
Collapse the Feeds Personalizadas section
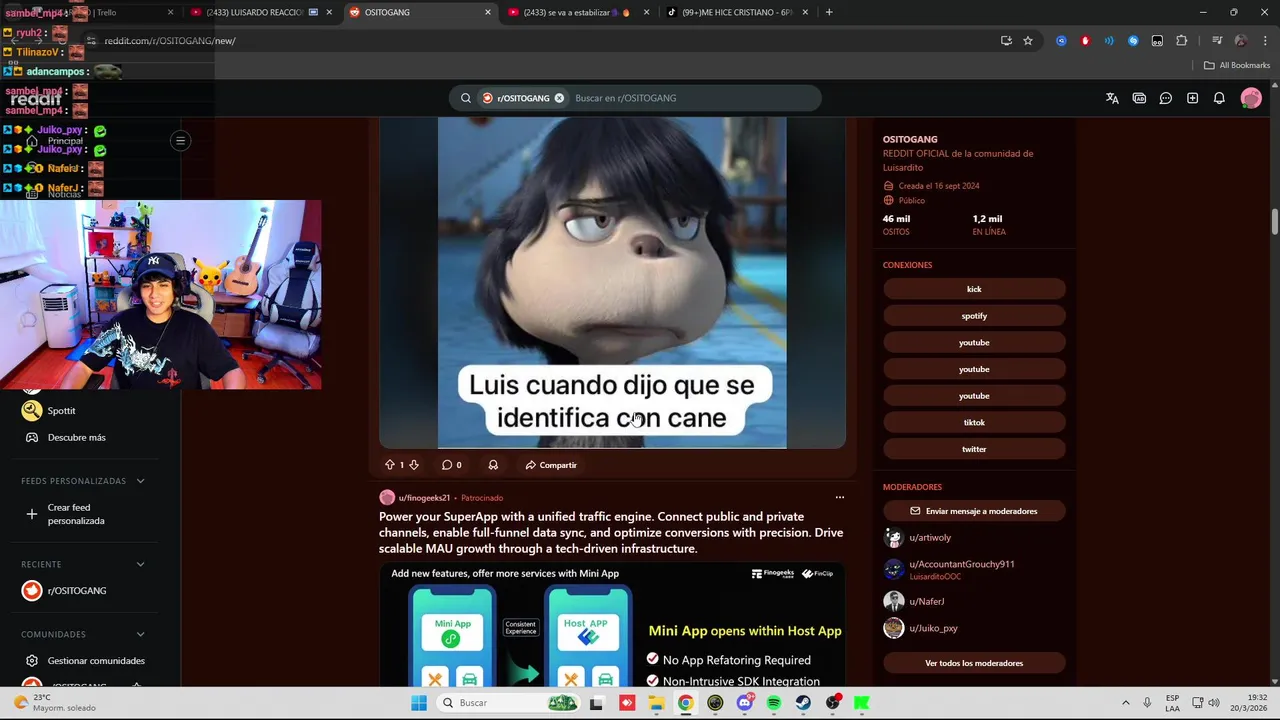140,481
